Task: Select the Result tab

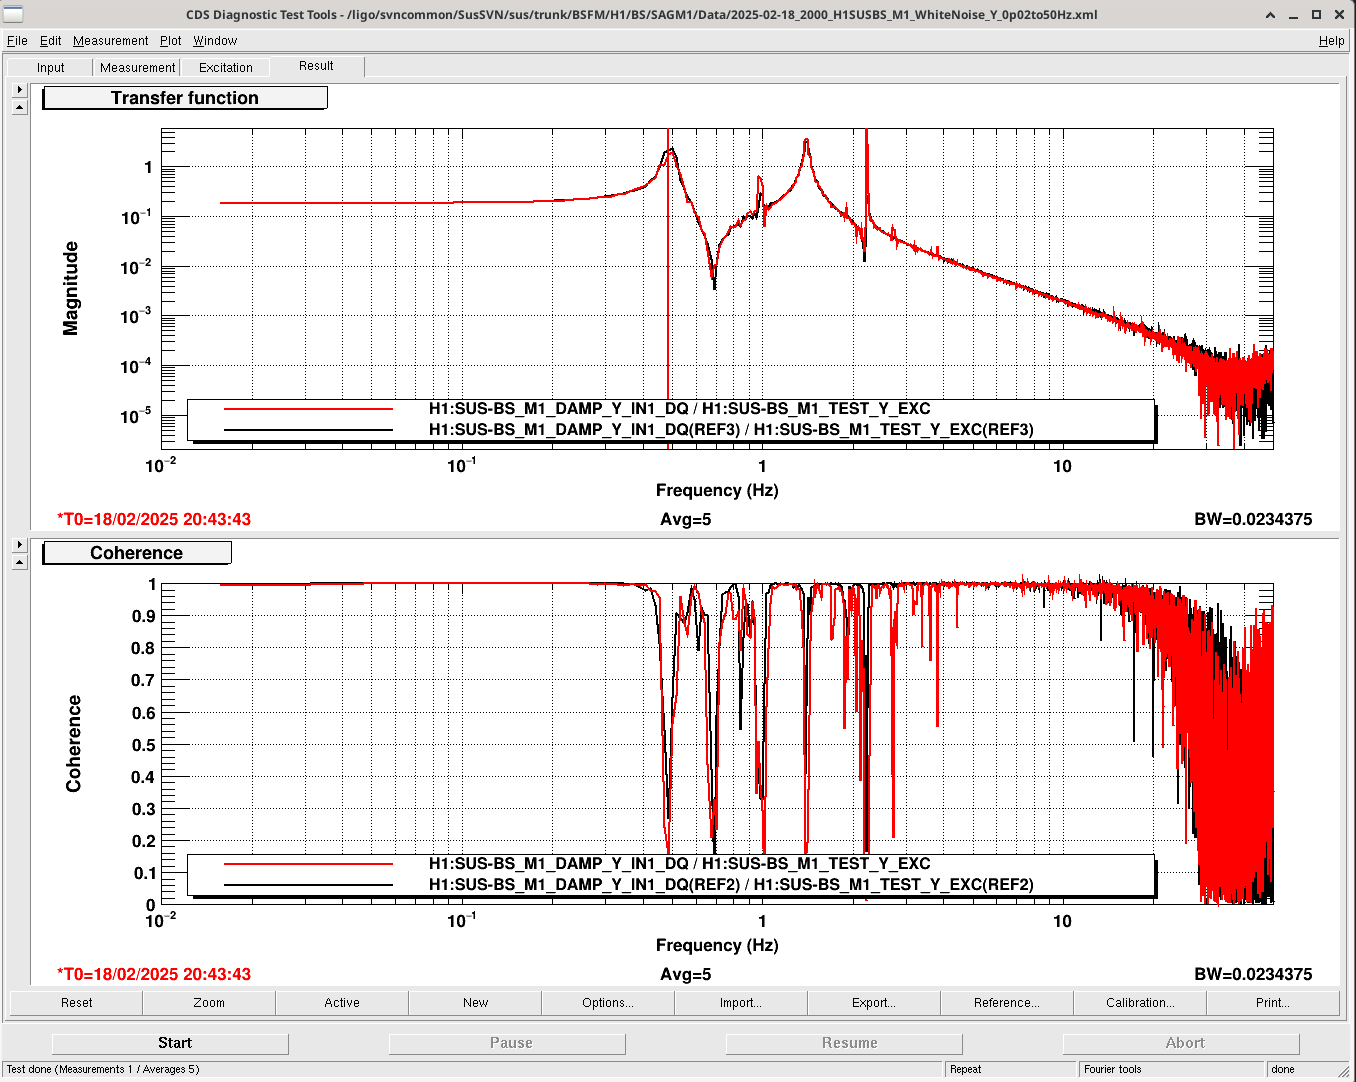Action: tap(316, 66)
